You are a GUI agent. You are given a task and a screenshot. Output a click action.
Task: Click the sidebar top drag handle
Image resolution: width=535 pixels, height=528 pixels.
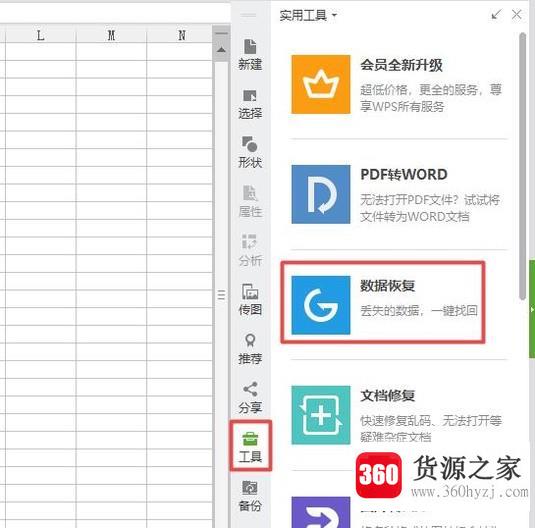click(x=248, y=15)
